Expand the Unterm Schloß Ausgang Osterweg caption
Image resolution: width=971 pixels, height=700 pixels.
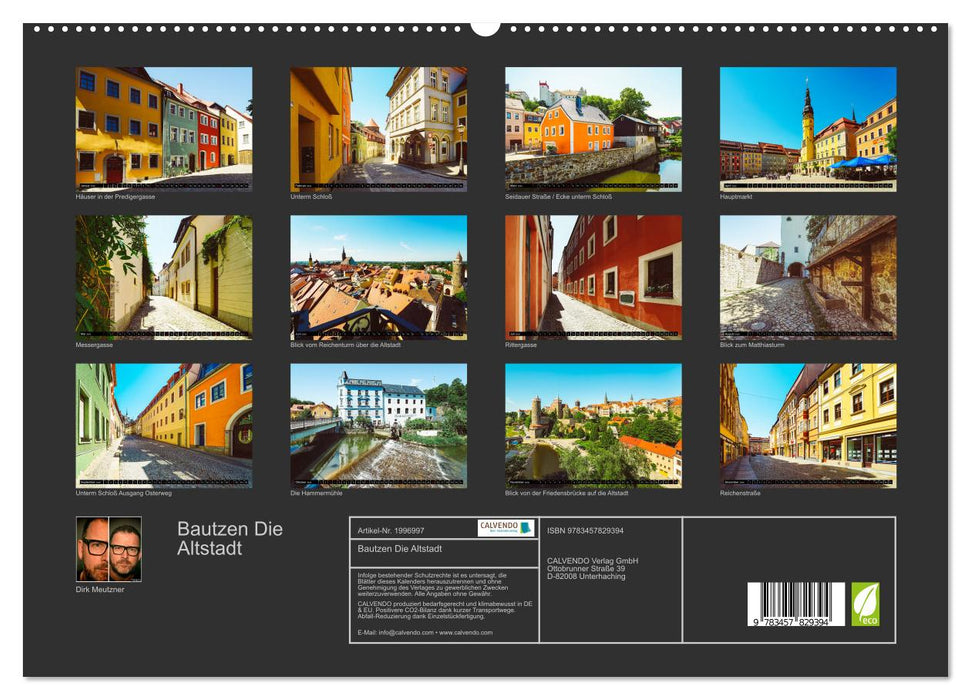[124, 491]
